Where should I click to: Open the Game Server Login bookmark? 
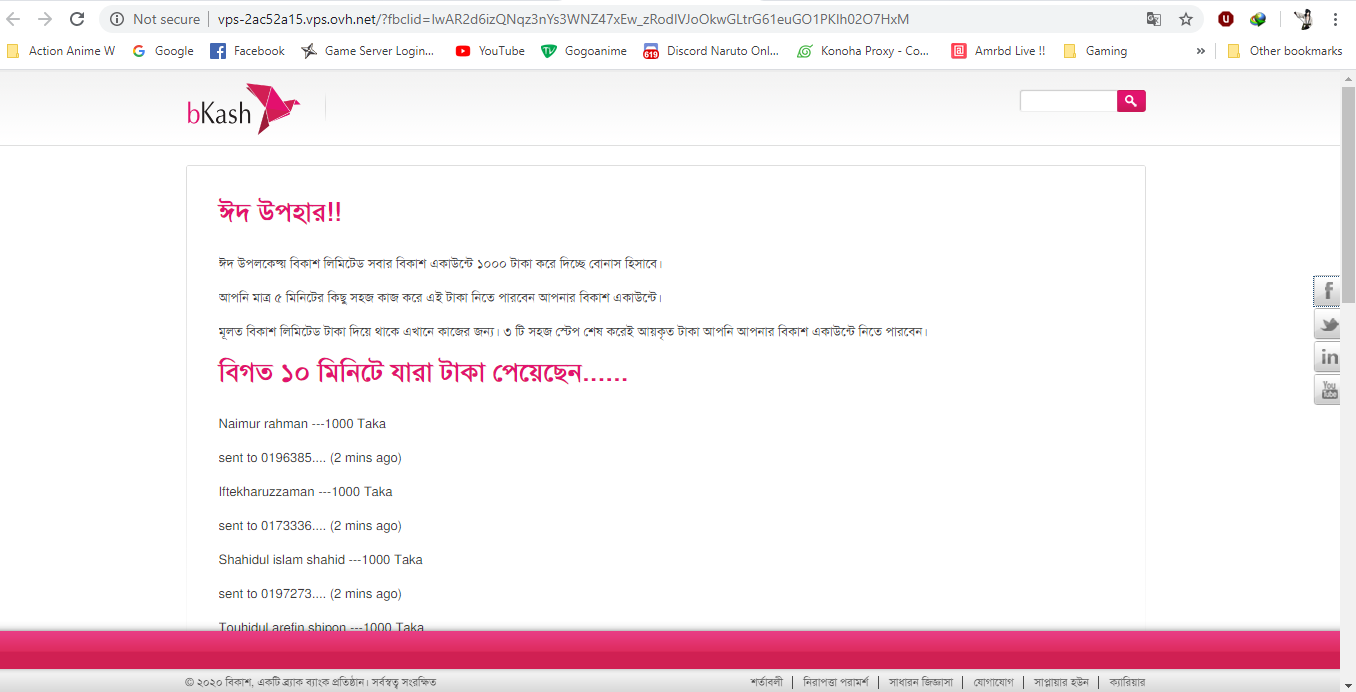click(x=368, y=51)
